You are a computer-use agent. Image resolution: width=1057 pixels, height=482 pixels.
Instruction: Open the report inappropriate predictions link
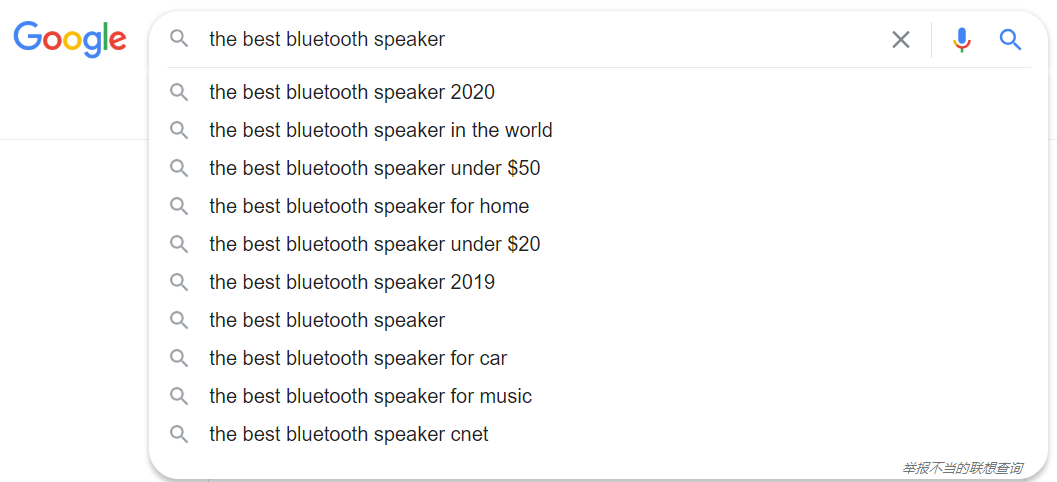coord(963,468)
